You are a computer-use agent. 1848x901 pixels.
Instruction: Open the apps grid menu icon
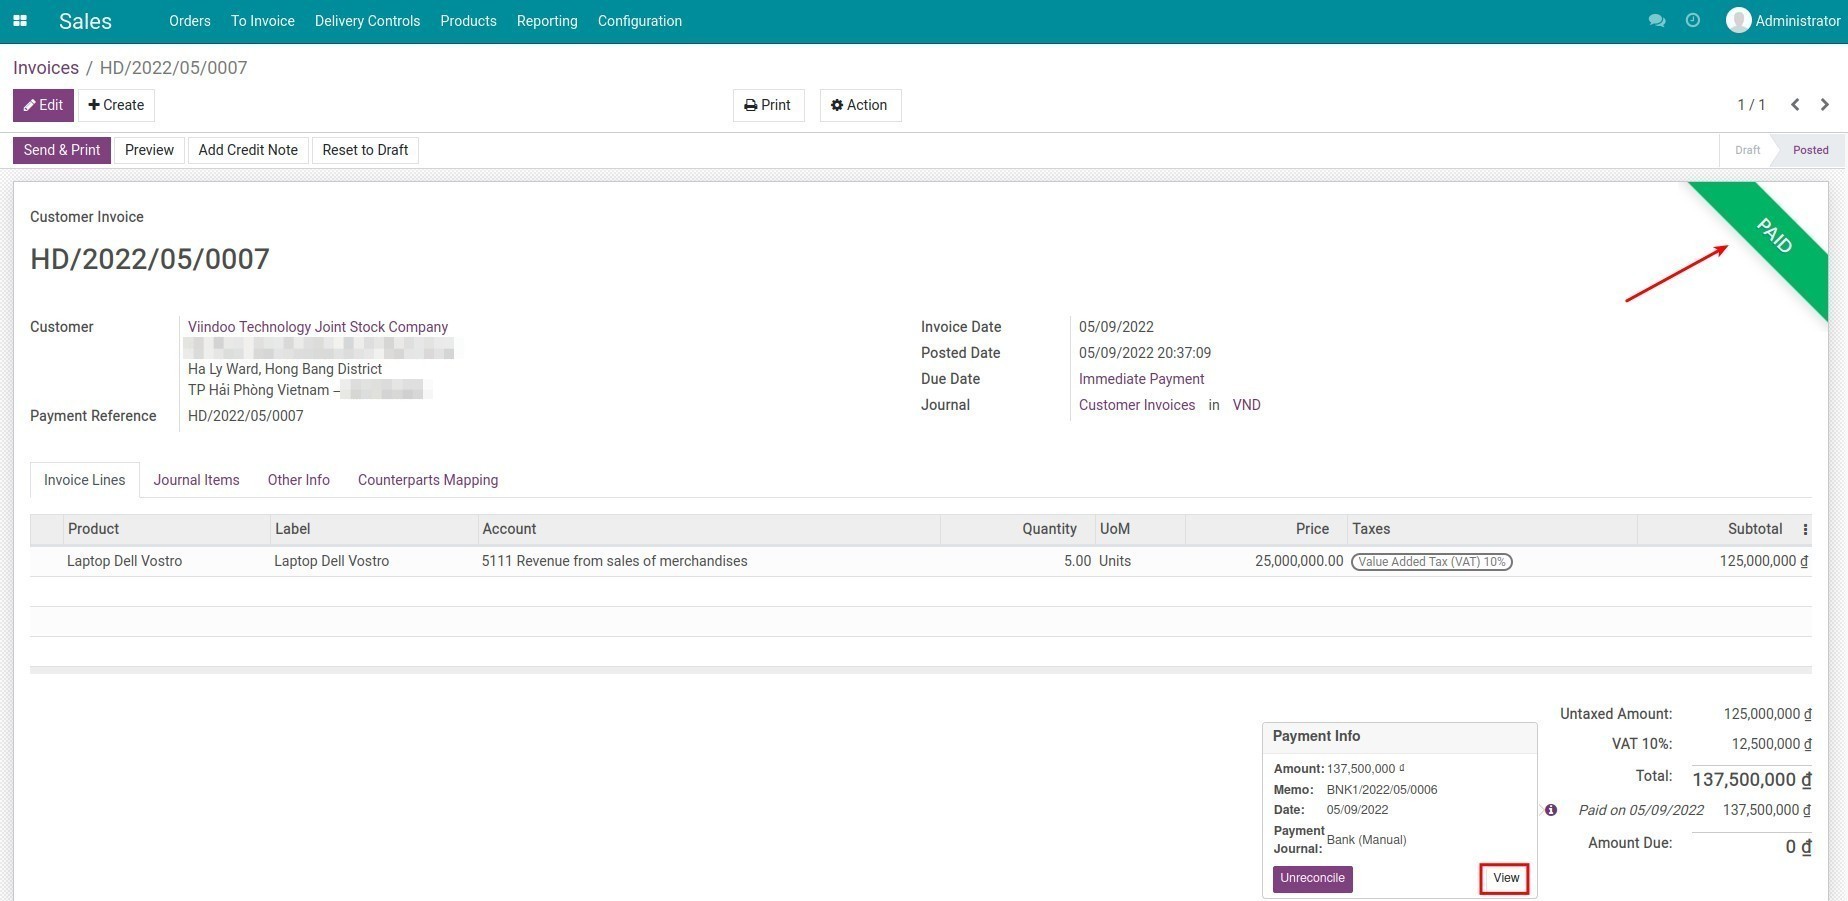point(19,21)
